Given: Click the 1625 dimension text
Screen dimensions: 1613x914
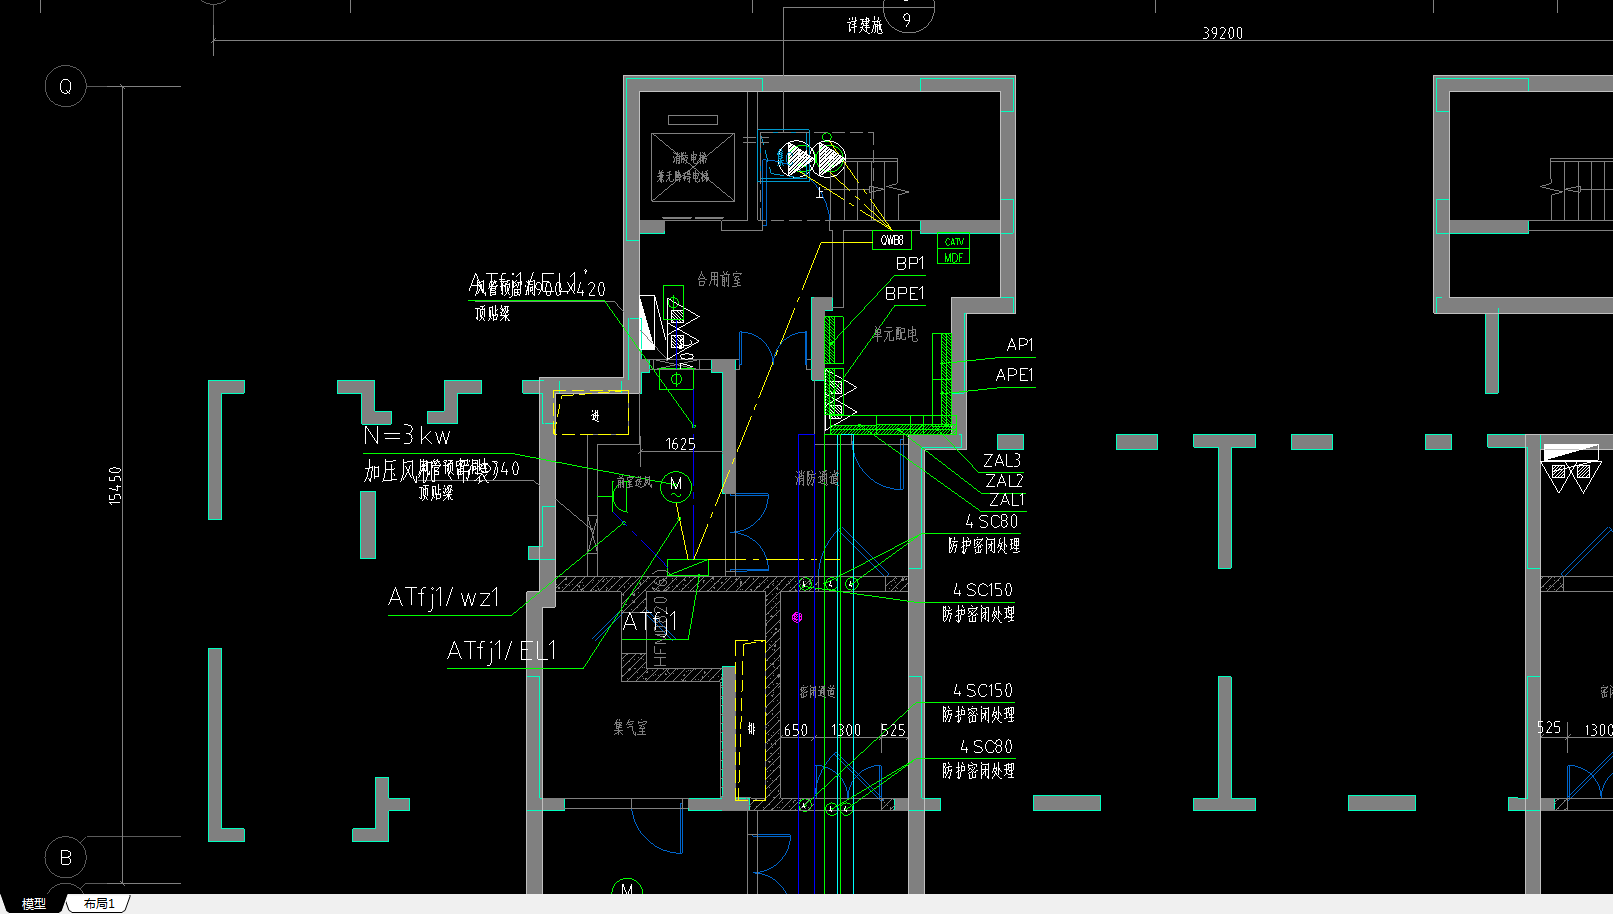Looking at the screenshot, I should click(681, 444).
